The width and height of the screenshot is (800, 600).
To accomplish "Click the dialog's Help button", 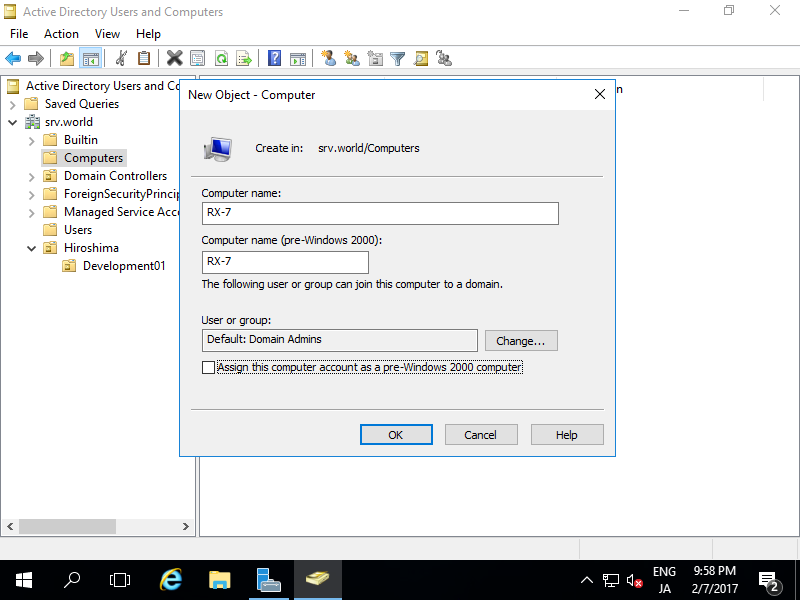I will click(x=567, y=435).
